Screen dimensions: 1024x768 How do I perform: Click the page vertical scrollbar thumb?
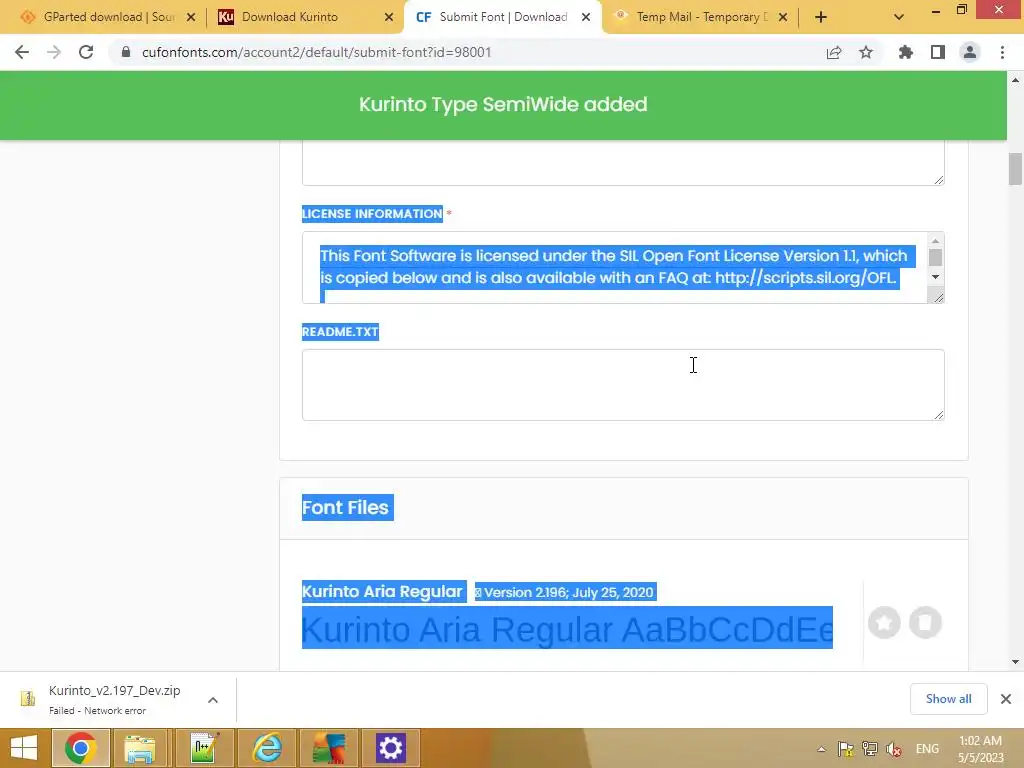click(x=1015, y=169)
